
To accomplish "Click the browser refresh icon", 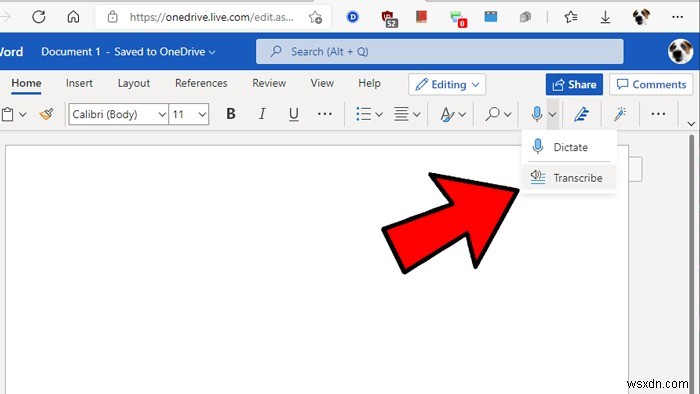I will 39,17.
